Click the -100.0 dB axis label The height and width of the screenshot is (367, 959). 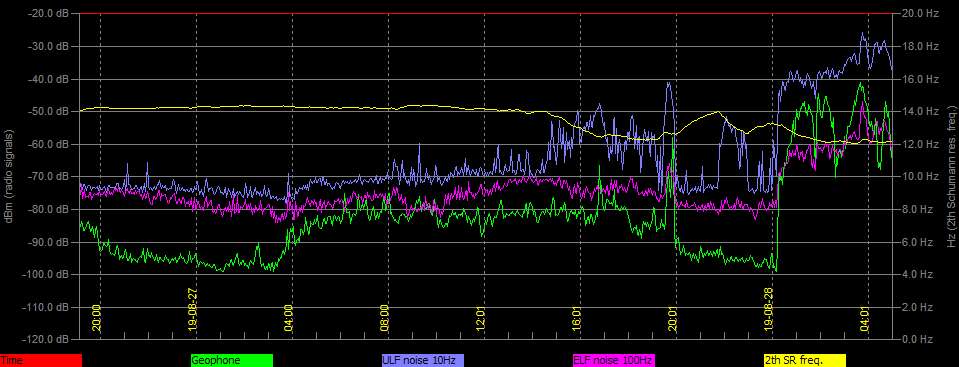(46, 274)
